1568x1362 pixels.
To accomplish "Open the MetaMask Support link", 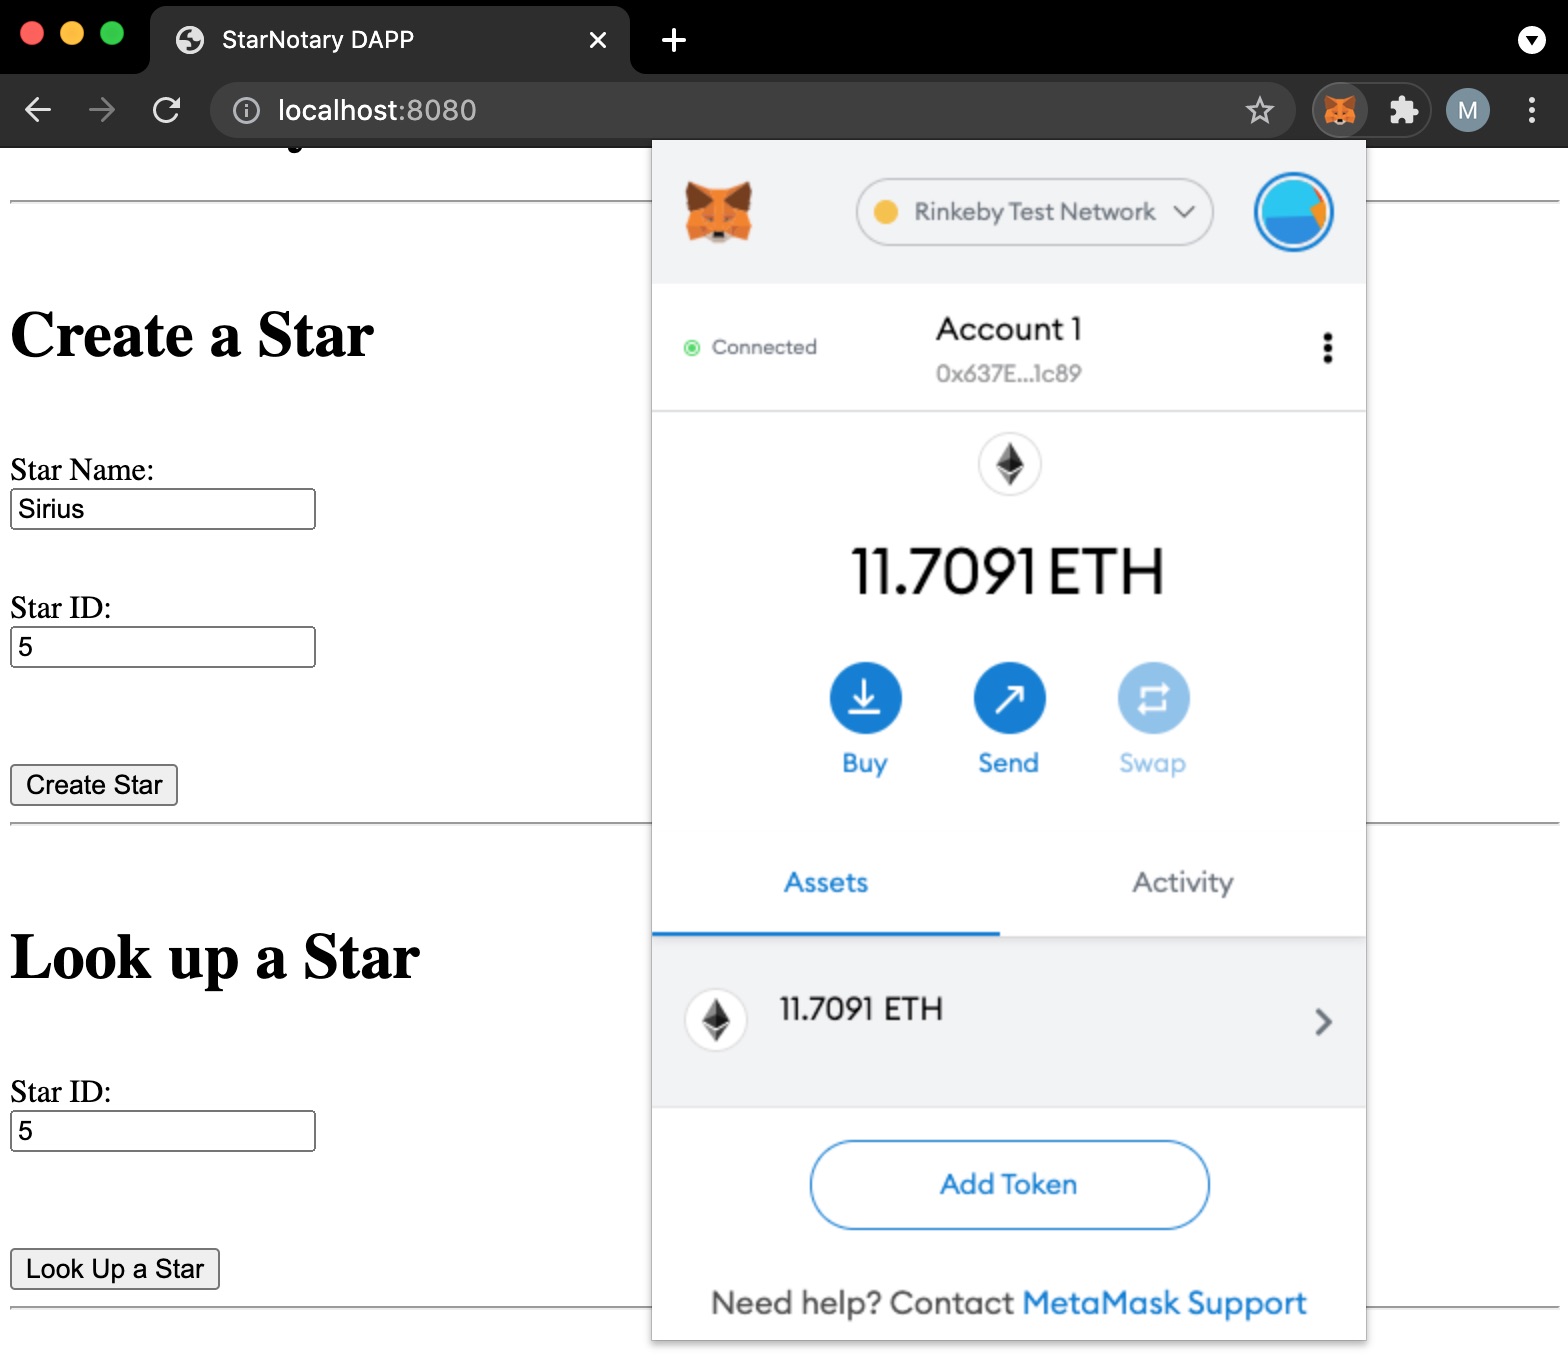I will (x=1164, y=1303).
